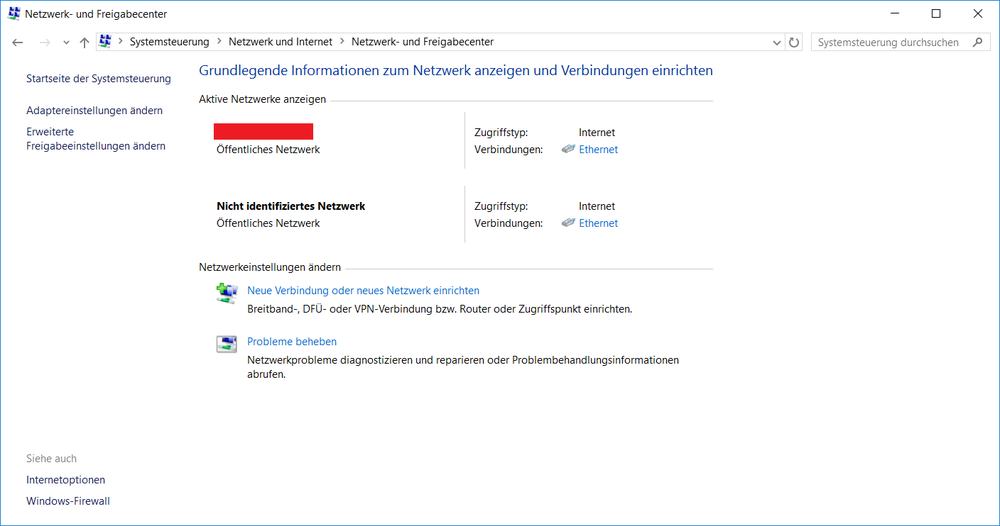Click the back navigation arrow
Screen dimensions: 1000x526
(x=17, y=42)
